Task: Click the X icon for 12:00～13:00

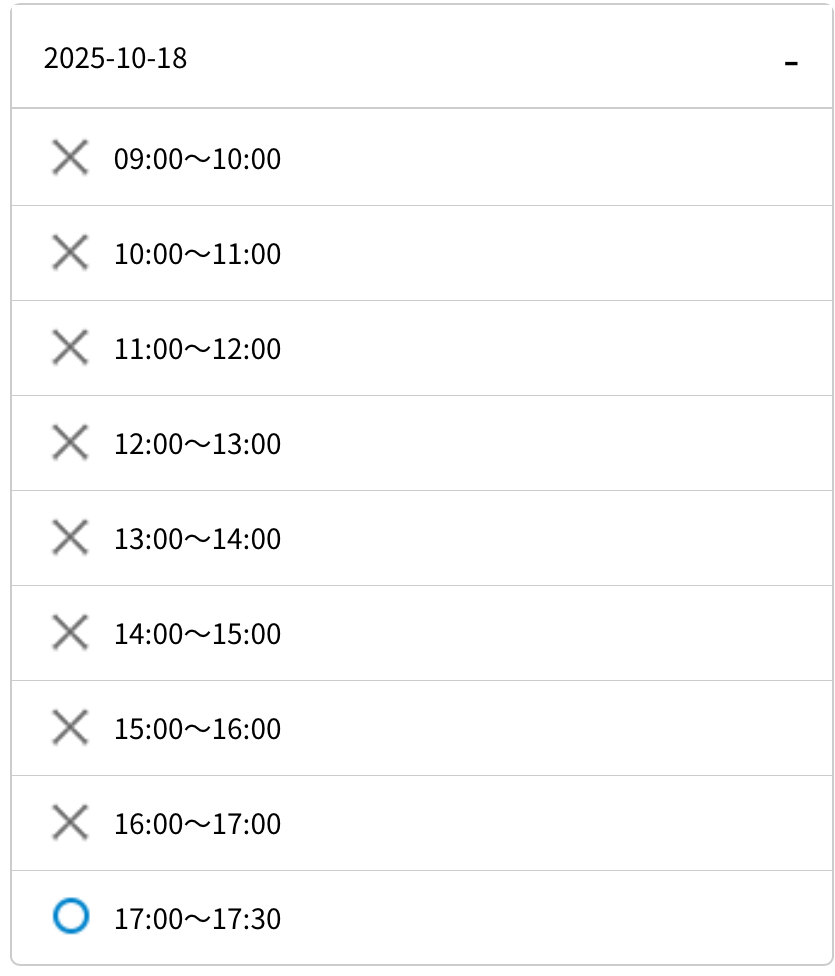Action: [x=70, y=443]
